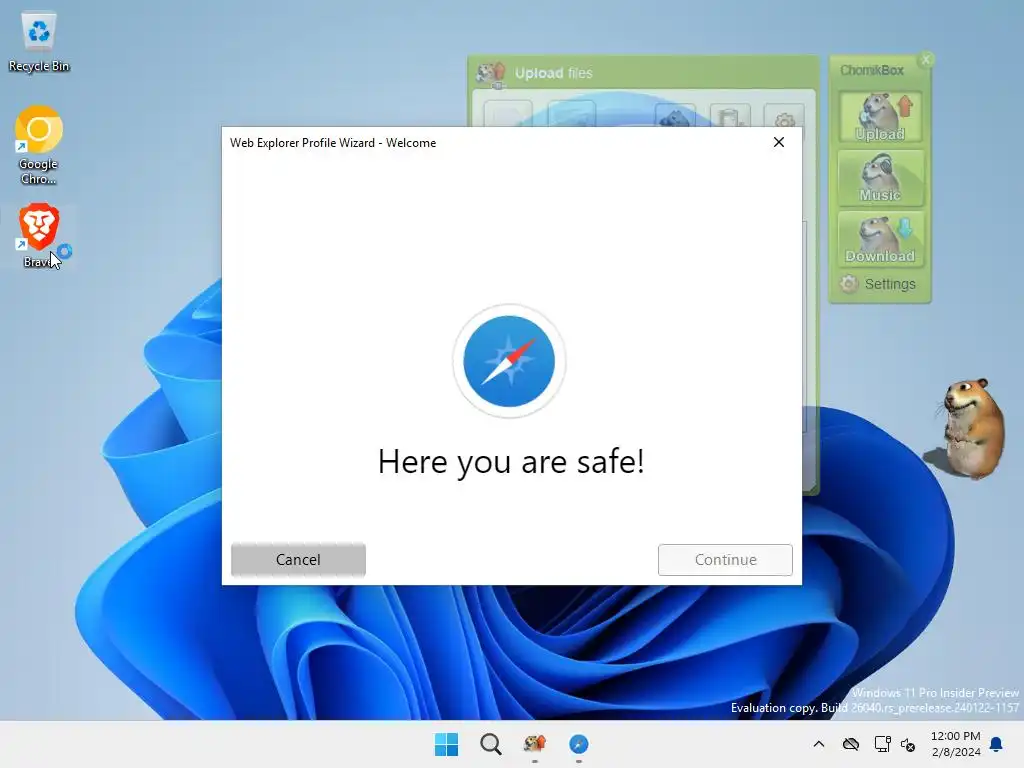Click the 'Here you are safe!' heading
The width and height of the screenshot is (1024, 768).
[x=511, y=462]
